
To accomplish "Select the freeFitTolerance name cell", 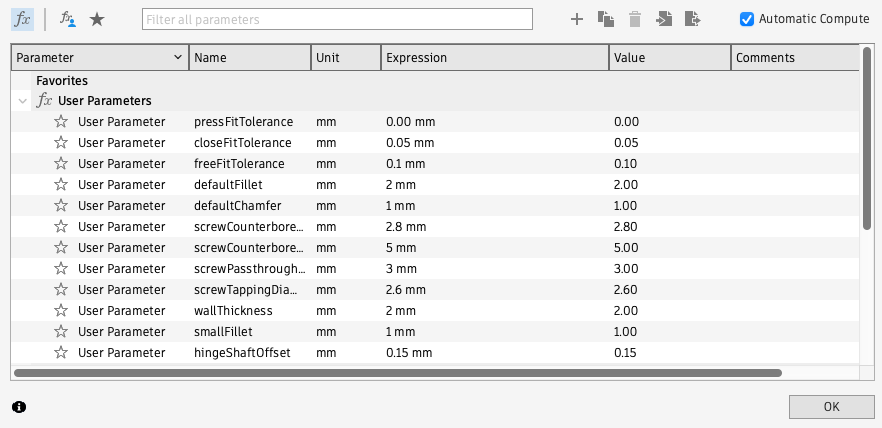I will click(250, 164).
